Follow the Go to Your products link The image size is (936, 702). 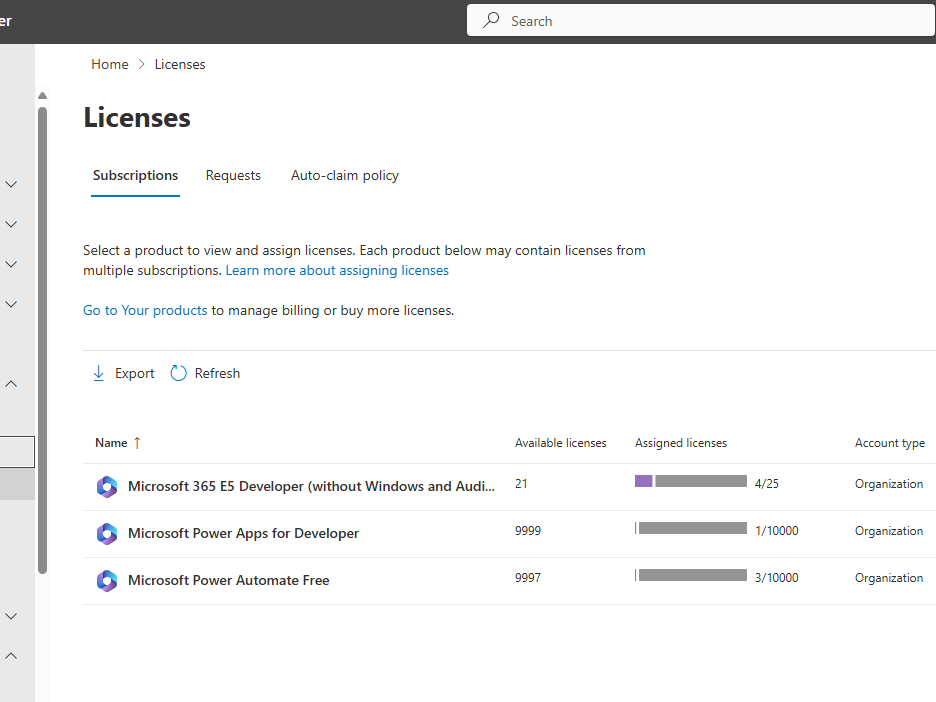[145, 310]
